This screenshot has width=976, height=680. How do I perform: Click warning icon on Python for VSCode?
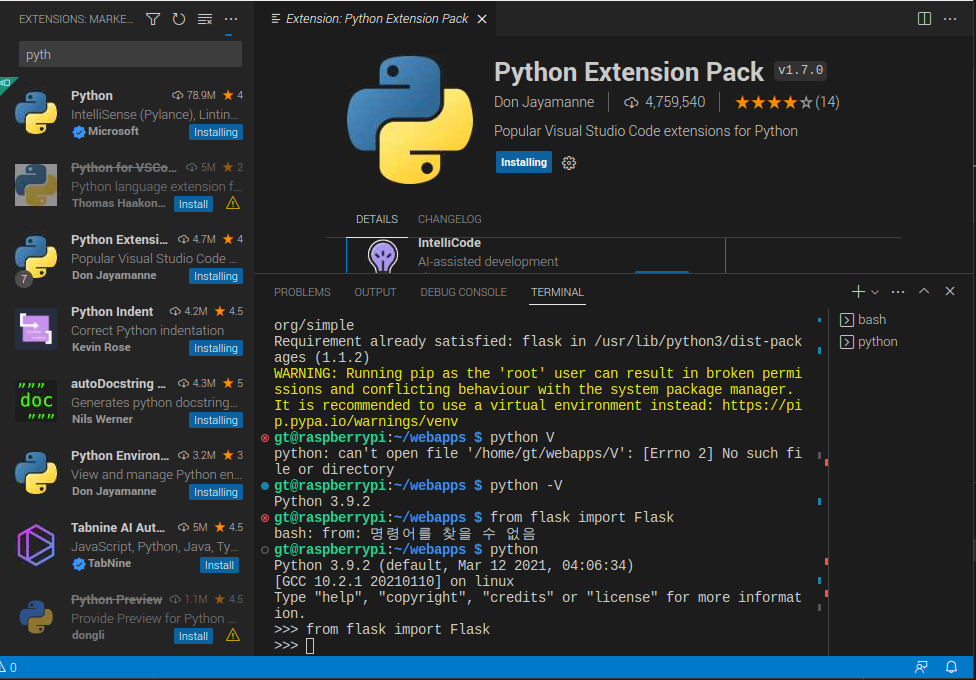[x=233, y=204]
